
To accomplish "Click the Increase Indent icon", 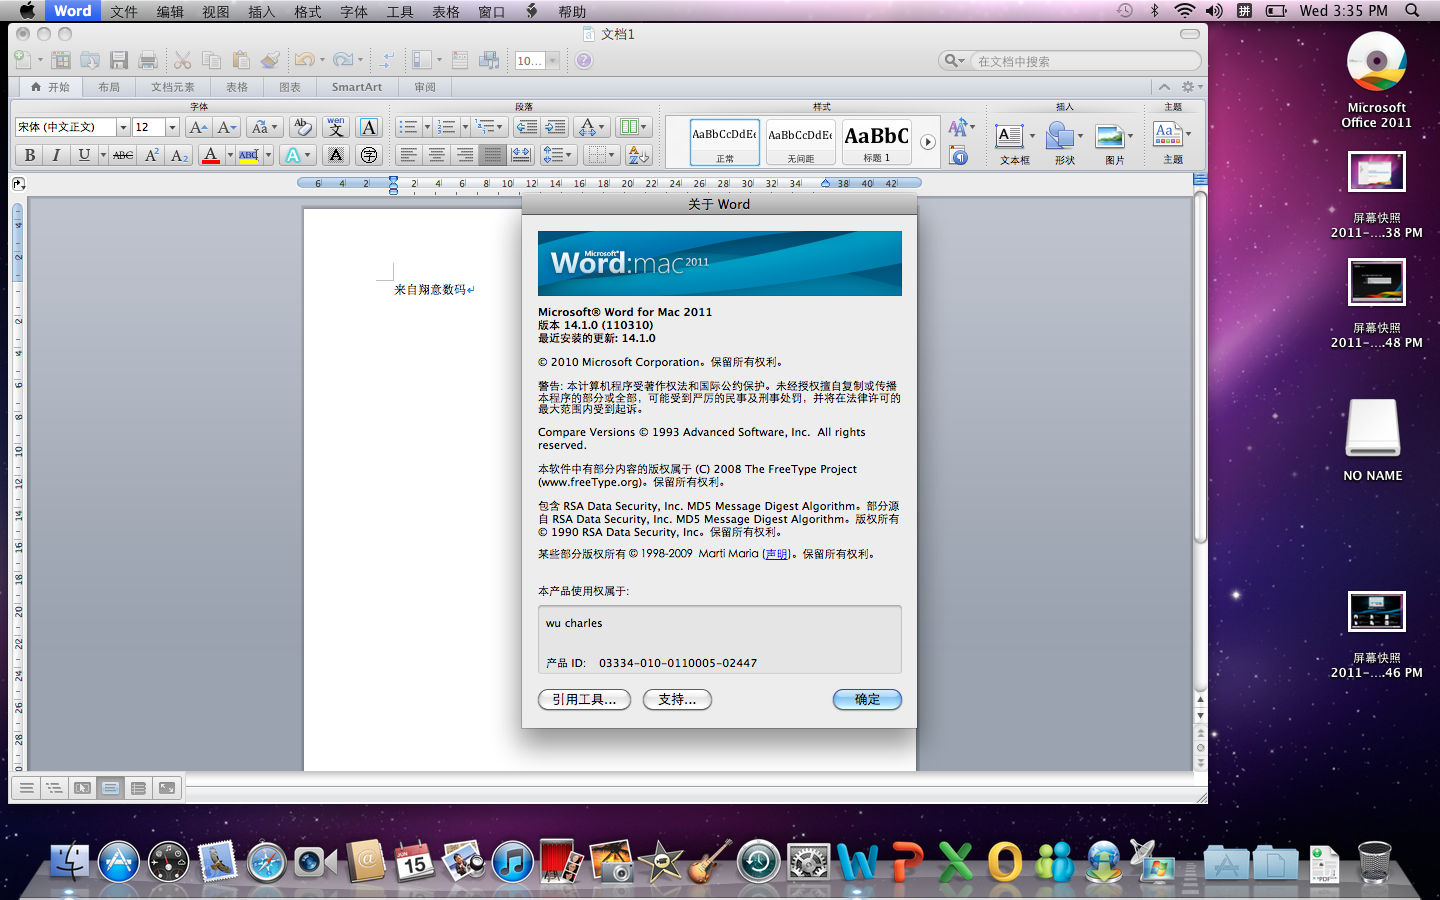I will point(555,127).
